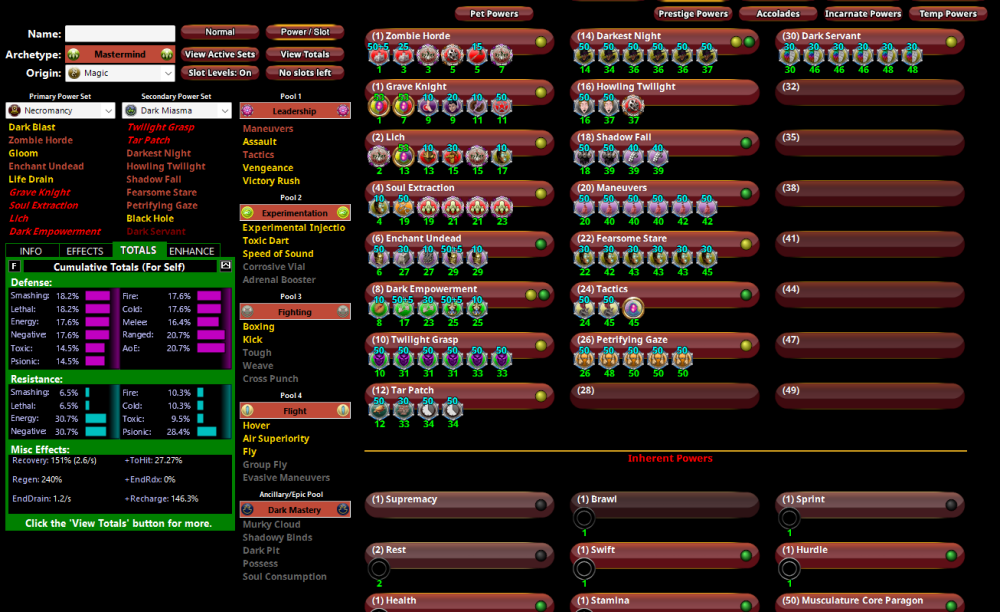Toggle the green indicator on Shadow Fall
The height and width of the screenshot is (612, 1000).
click(747, 143)
